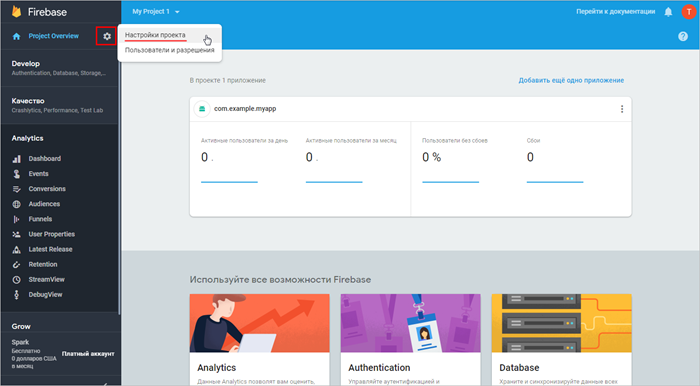Image resolution: width=700 pixels, height=386 pixels.
Task: Open the user account avatar T
Action: [x=688, y=12]
